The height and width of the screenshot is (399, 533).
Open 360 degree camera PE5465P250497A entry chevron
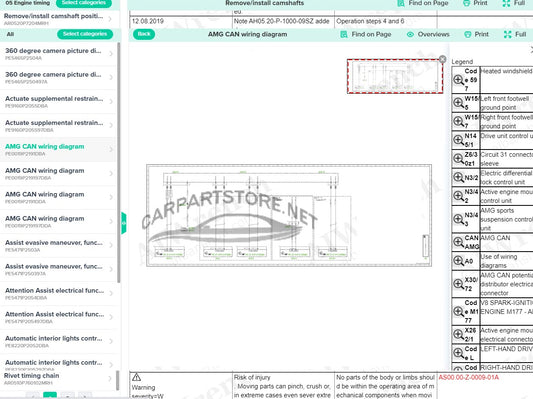coord(111,77)
